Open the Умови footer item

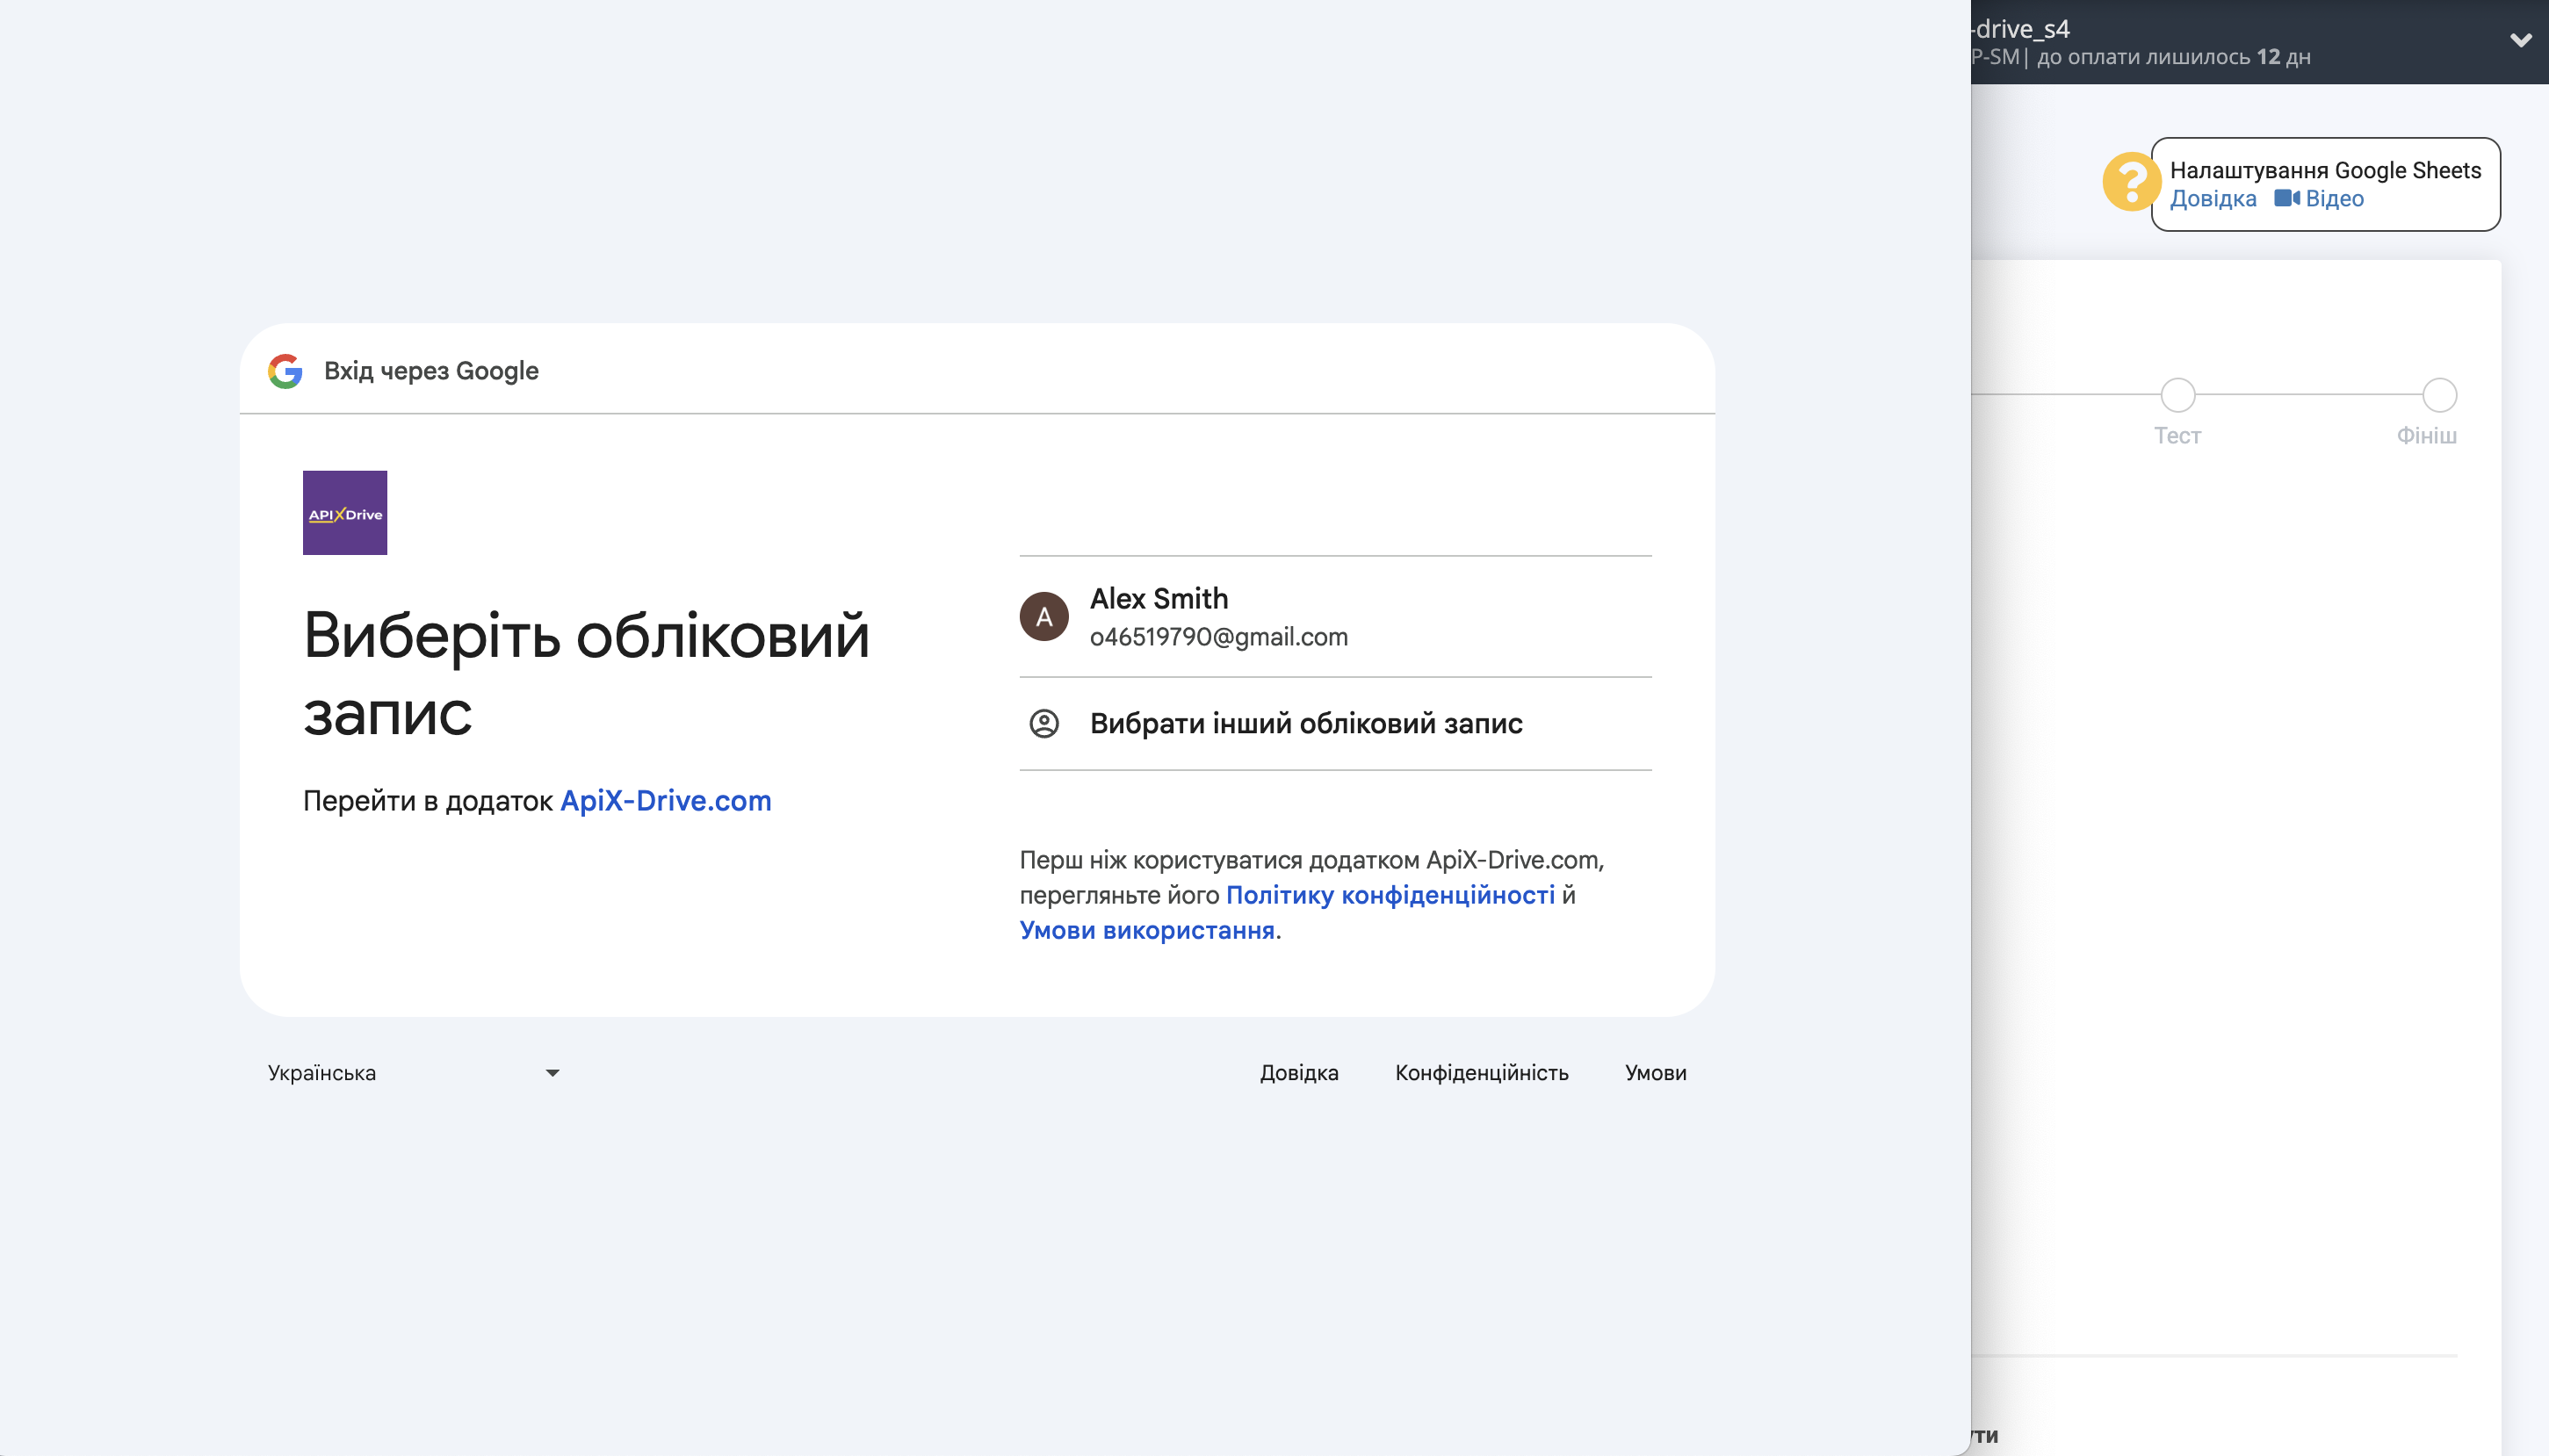click(x=1654, y=1072)
